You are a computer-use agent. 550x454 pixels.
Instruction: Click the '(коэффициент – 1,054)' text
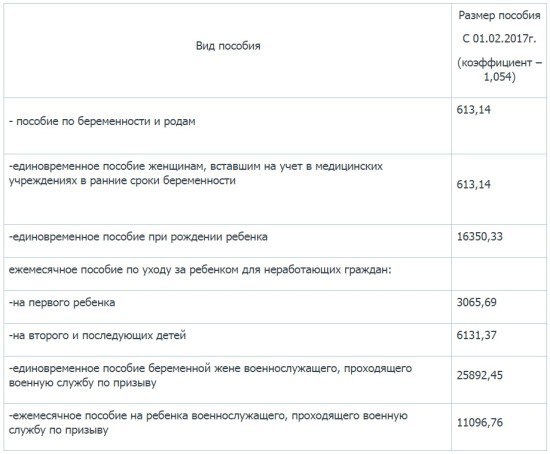499,69
